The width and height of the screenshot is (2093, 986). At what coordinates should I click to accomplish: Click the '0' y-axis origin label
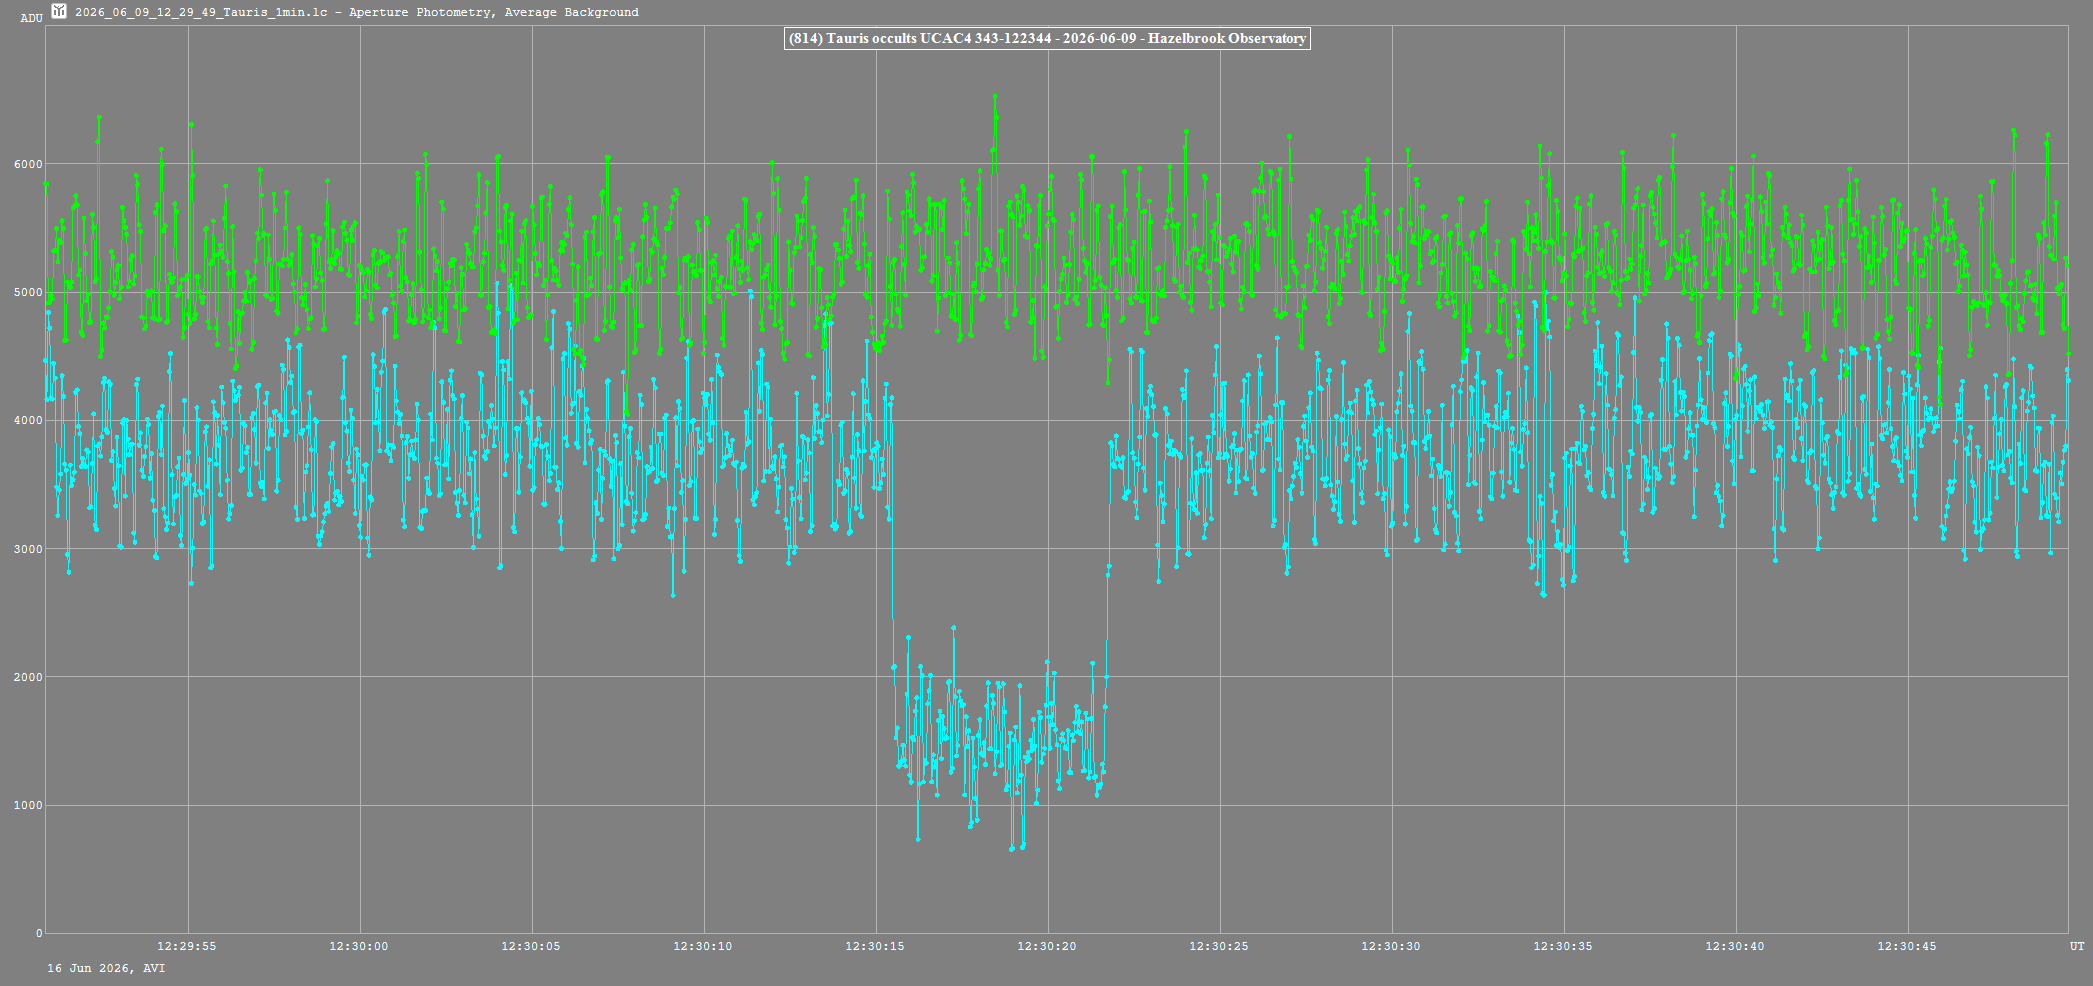pos(39,934)
